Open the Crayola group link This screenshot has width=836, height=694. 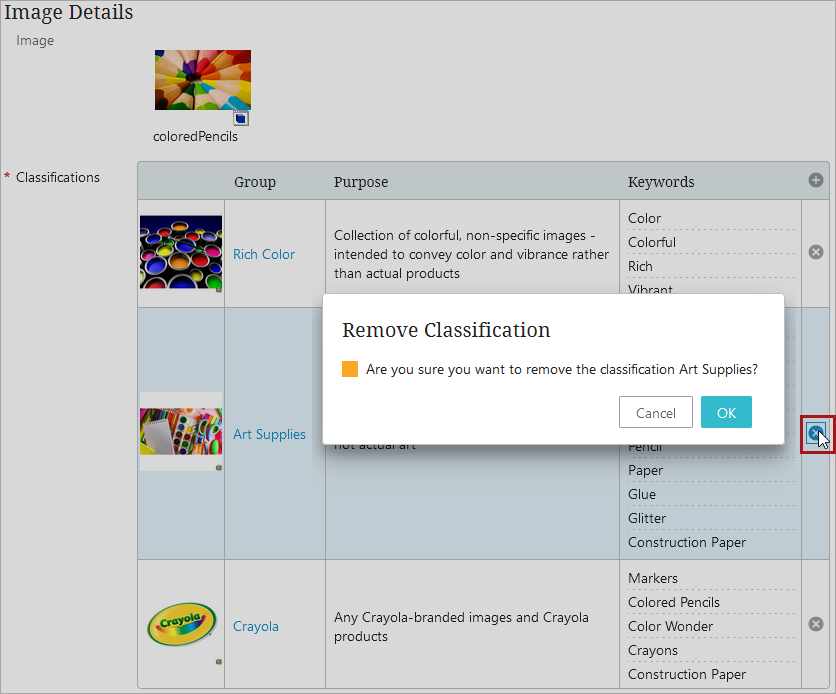(x=256, y=626)
